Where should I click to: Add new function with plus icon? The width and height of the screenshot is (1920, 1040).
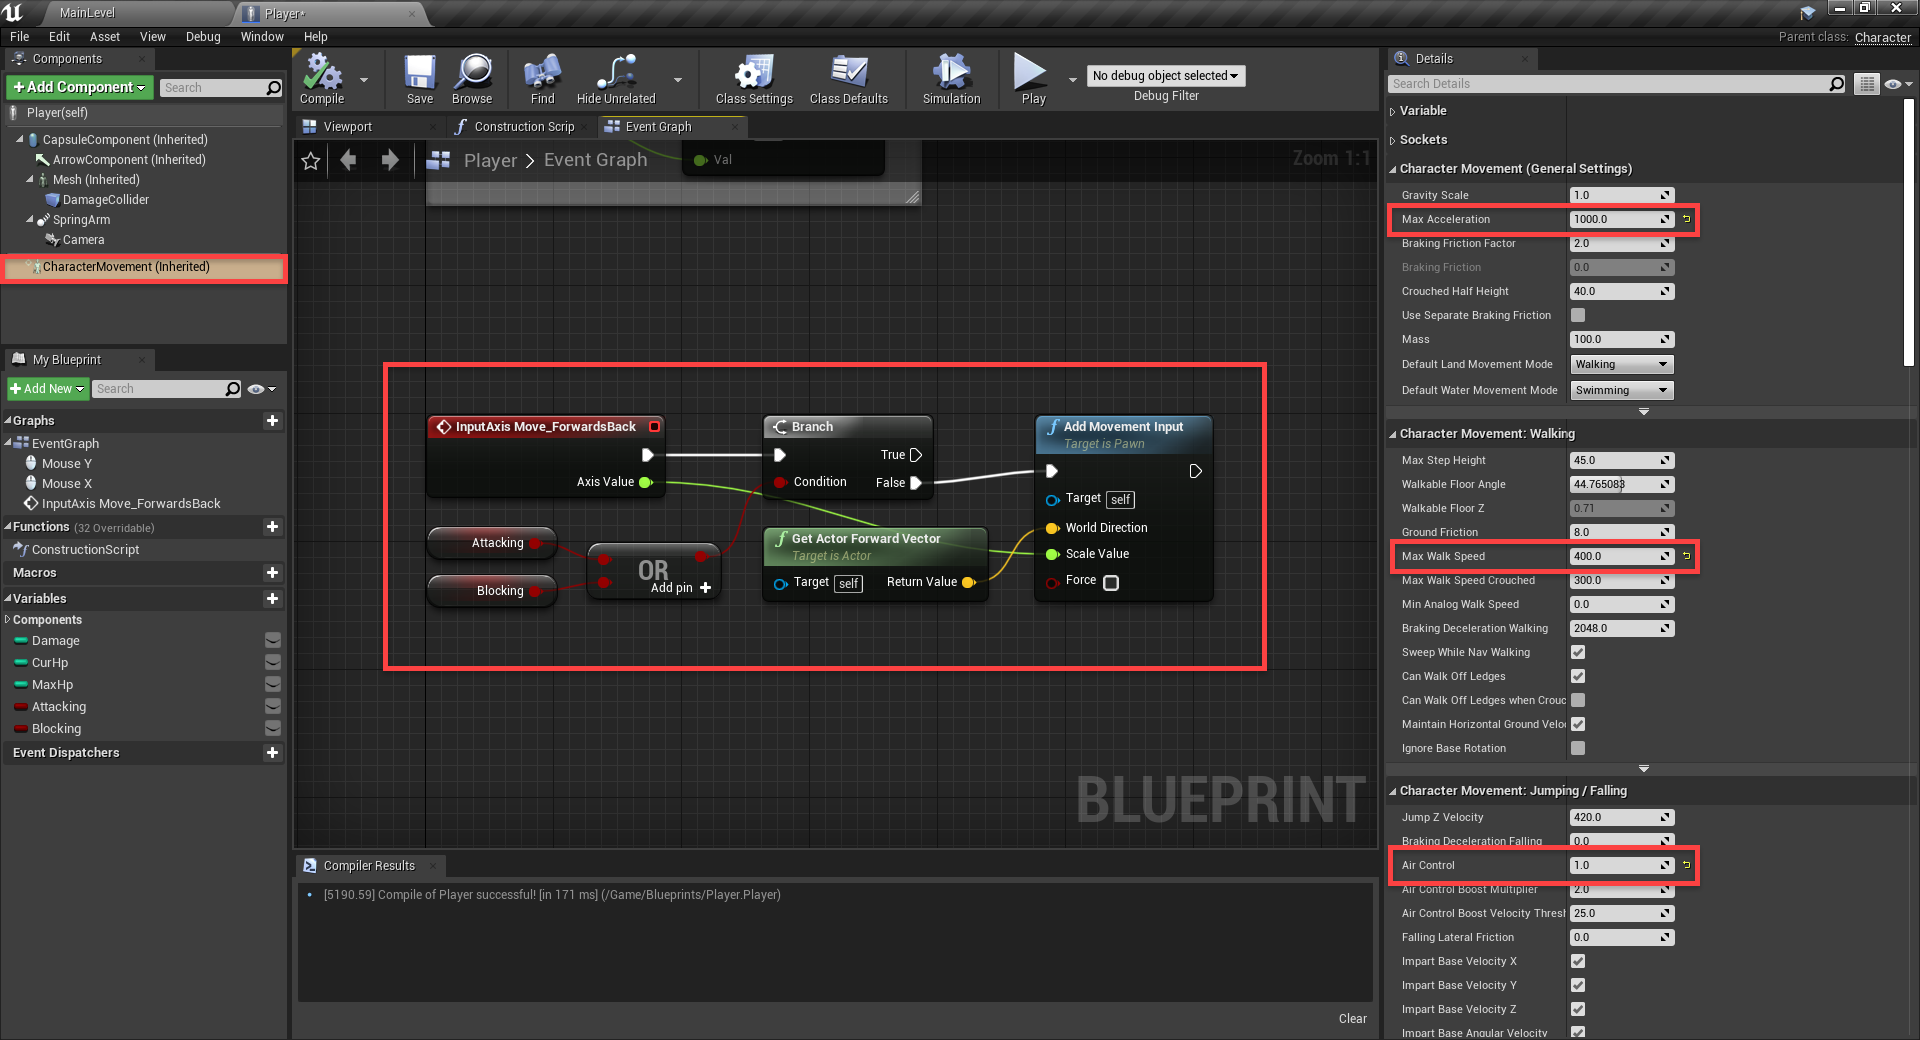click(x=272, y=527)
